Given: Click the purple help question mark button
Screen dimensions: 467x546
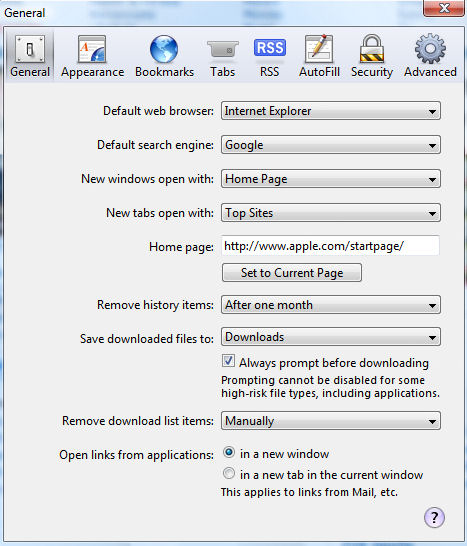Looking at the screenshot, I should coord(434,517).
